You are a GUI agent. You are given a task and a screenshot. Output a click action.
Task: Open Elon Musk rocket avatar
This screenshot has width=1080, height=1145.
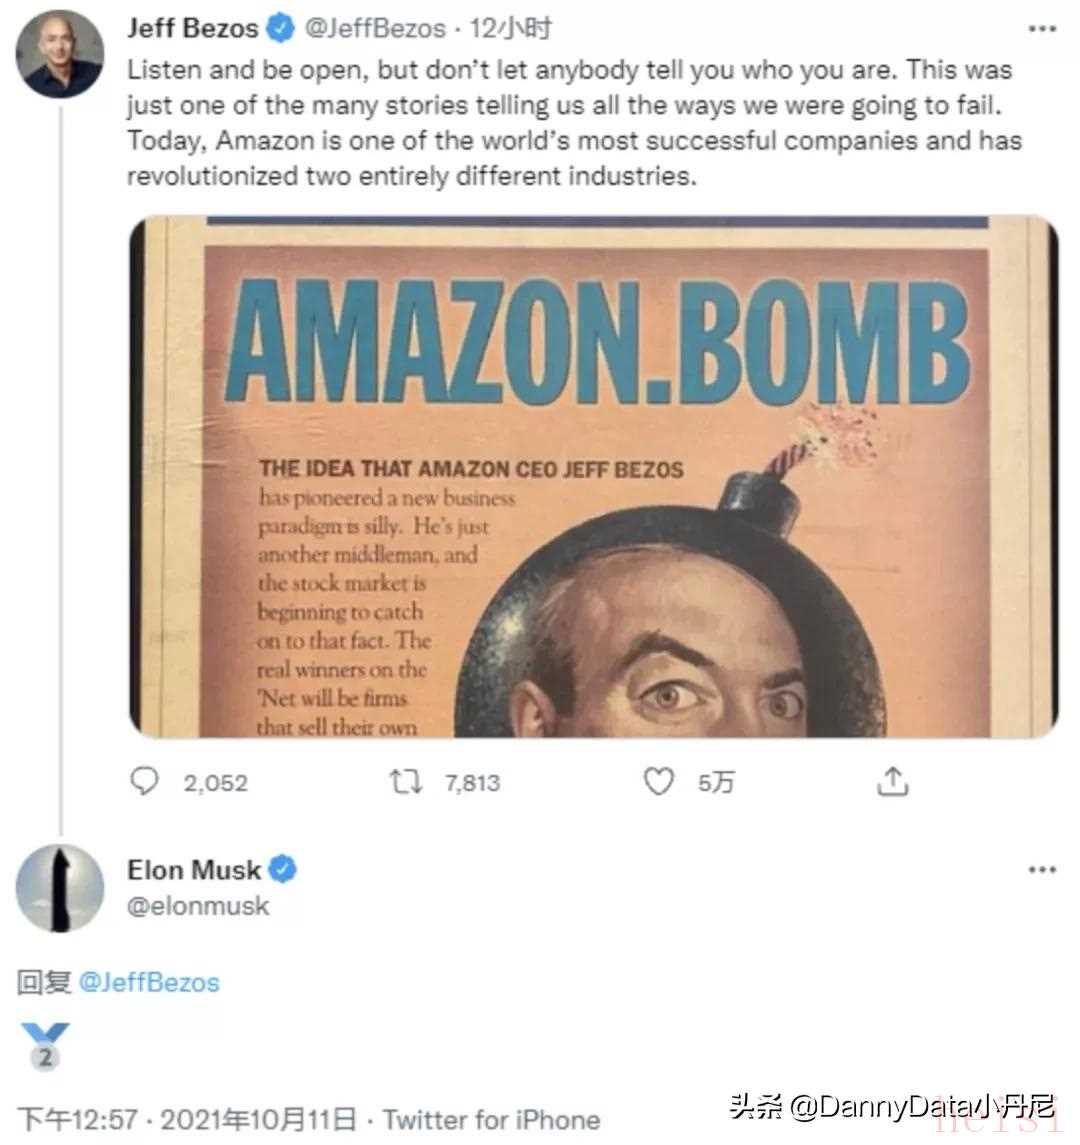[x=60, y=888]
